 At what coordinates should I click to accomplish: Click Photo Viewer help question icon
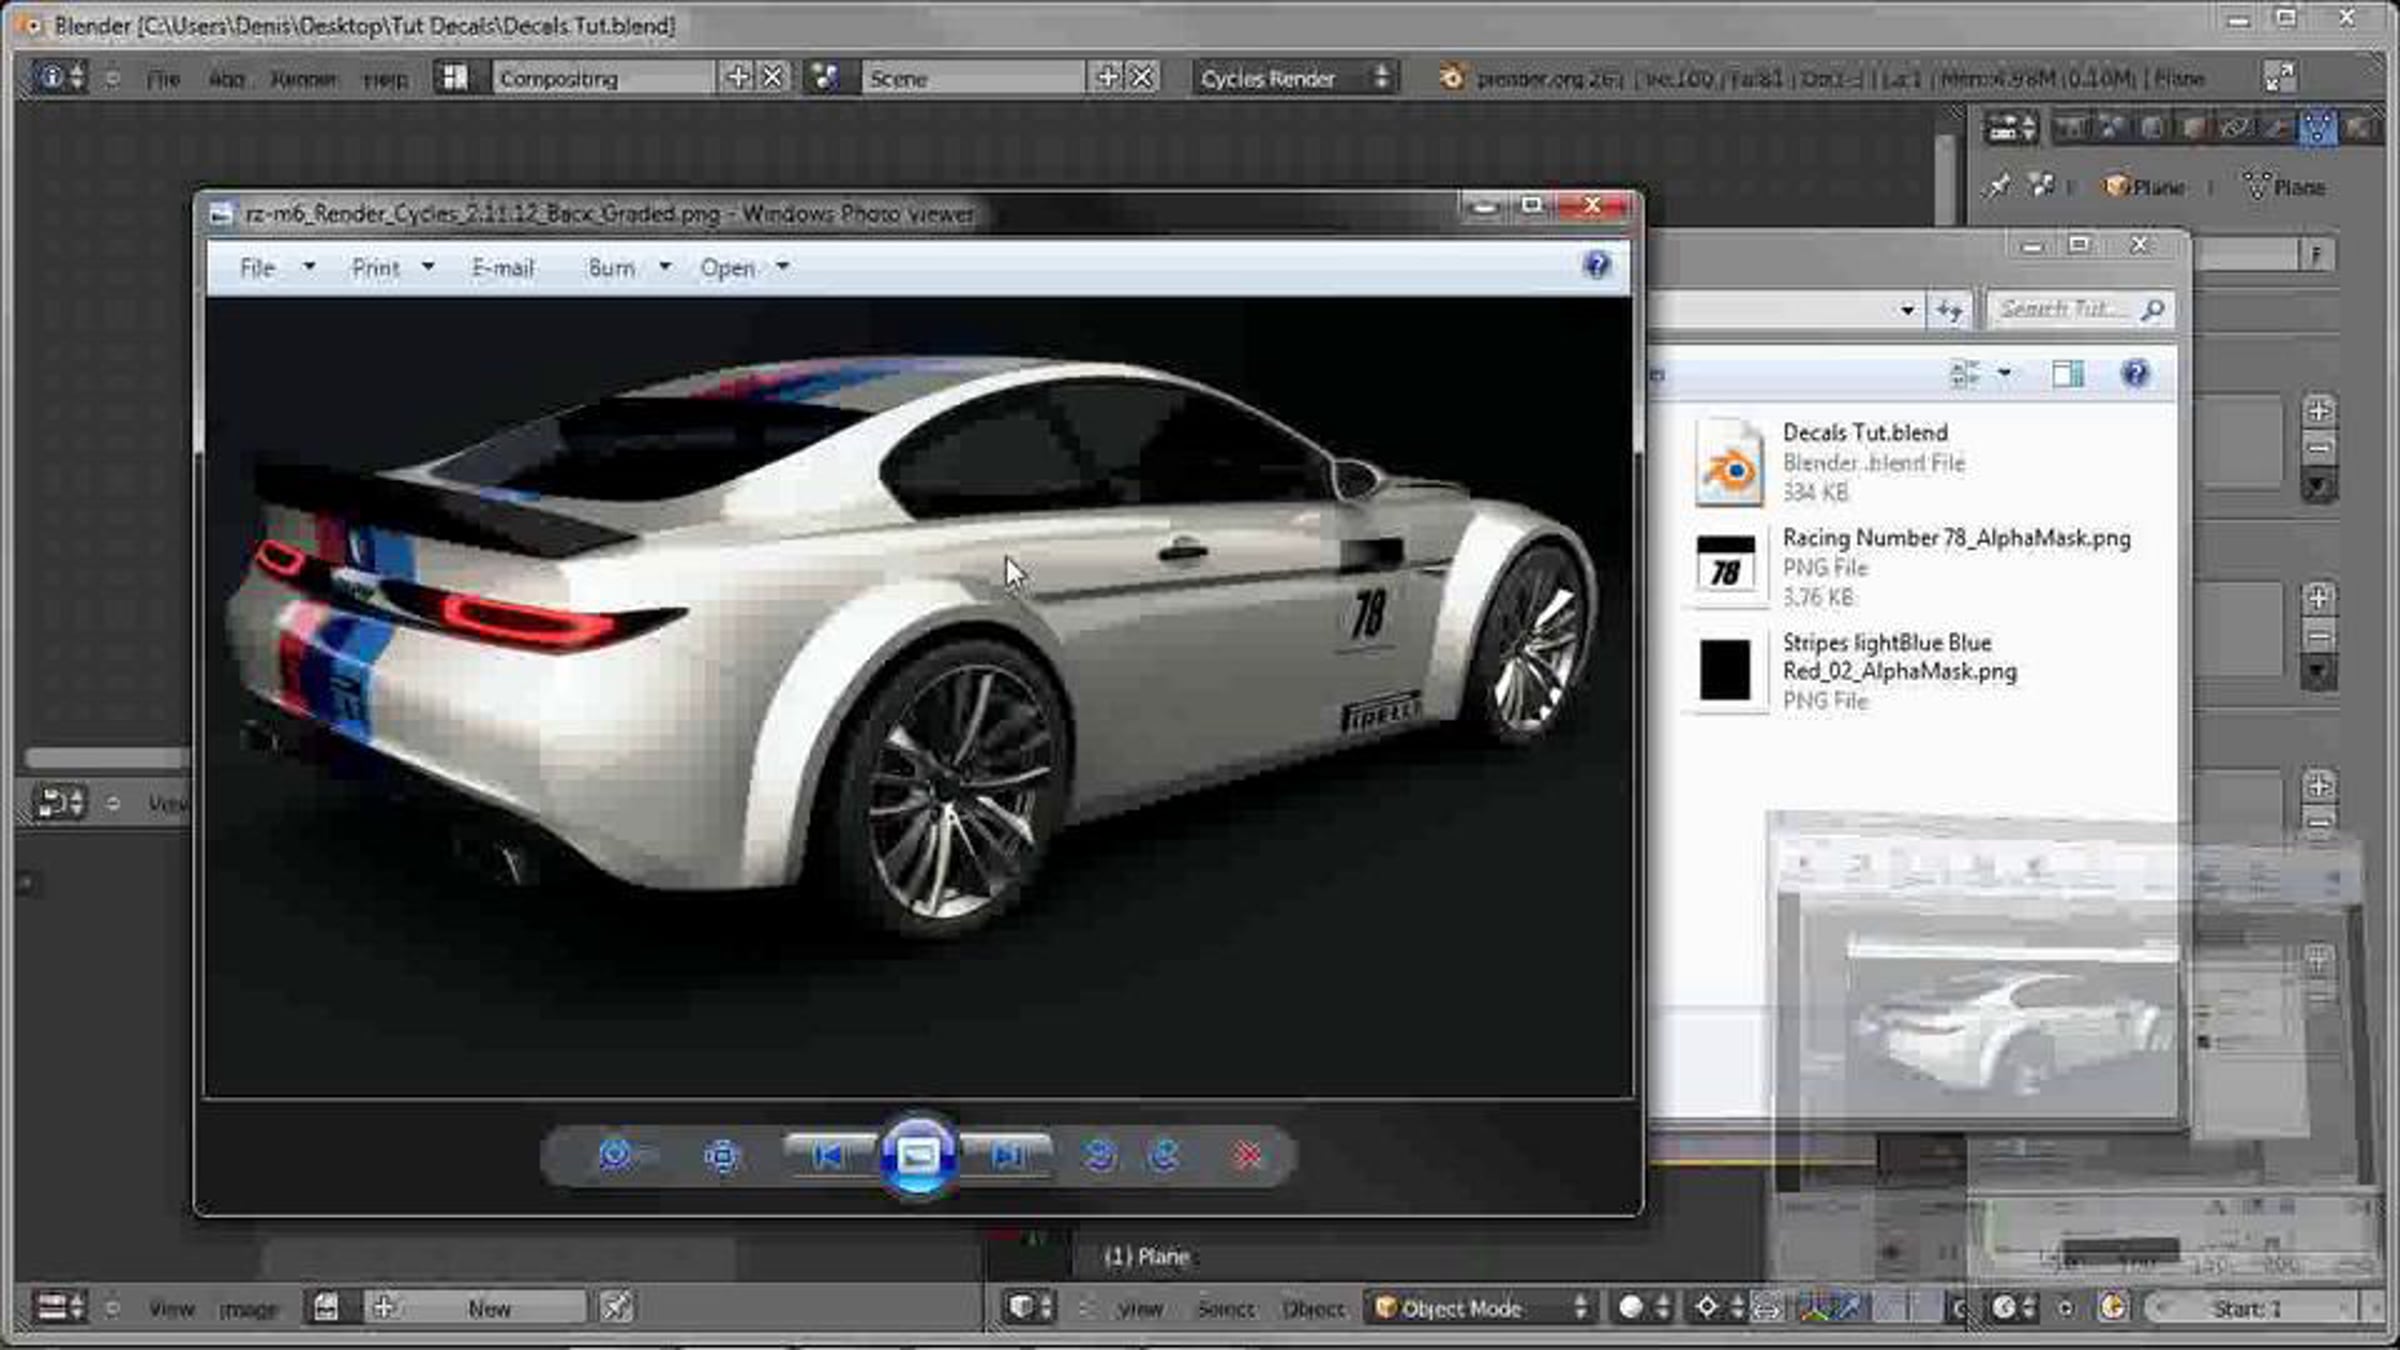[1597, 265]
